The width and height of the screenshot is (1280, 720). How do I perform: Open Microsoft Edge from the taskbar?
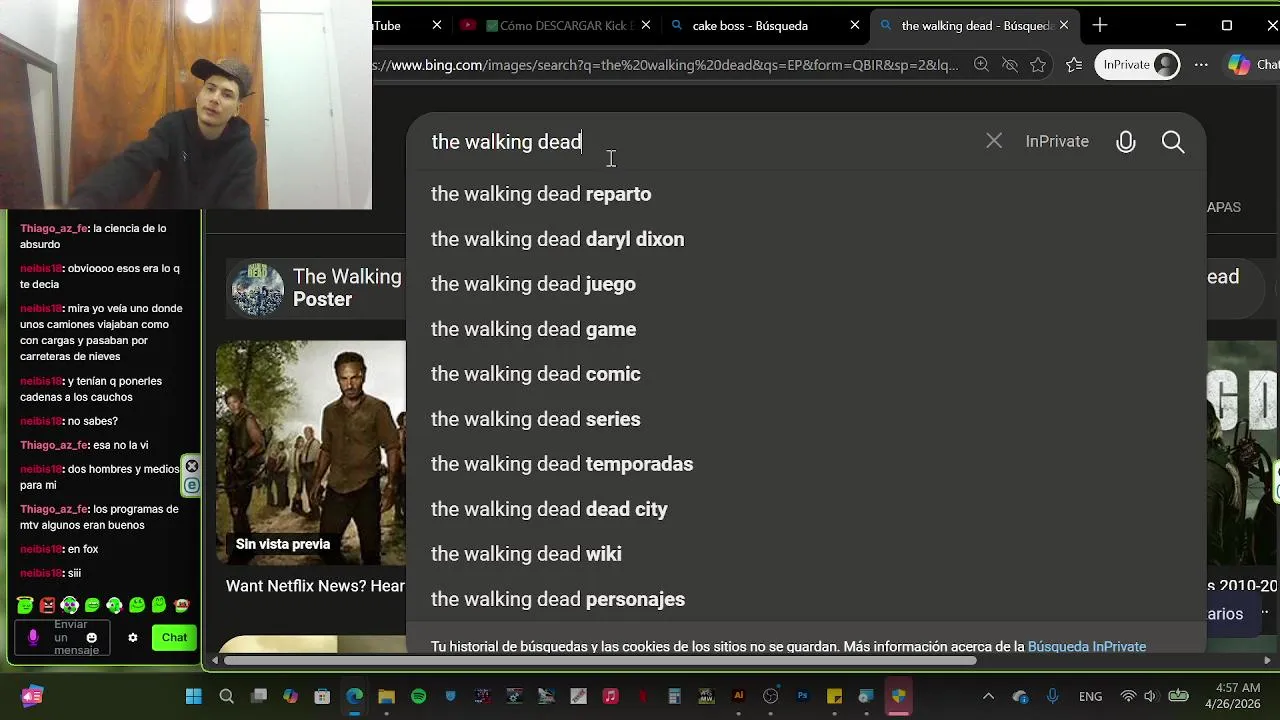(354, 696)
